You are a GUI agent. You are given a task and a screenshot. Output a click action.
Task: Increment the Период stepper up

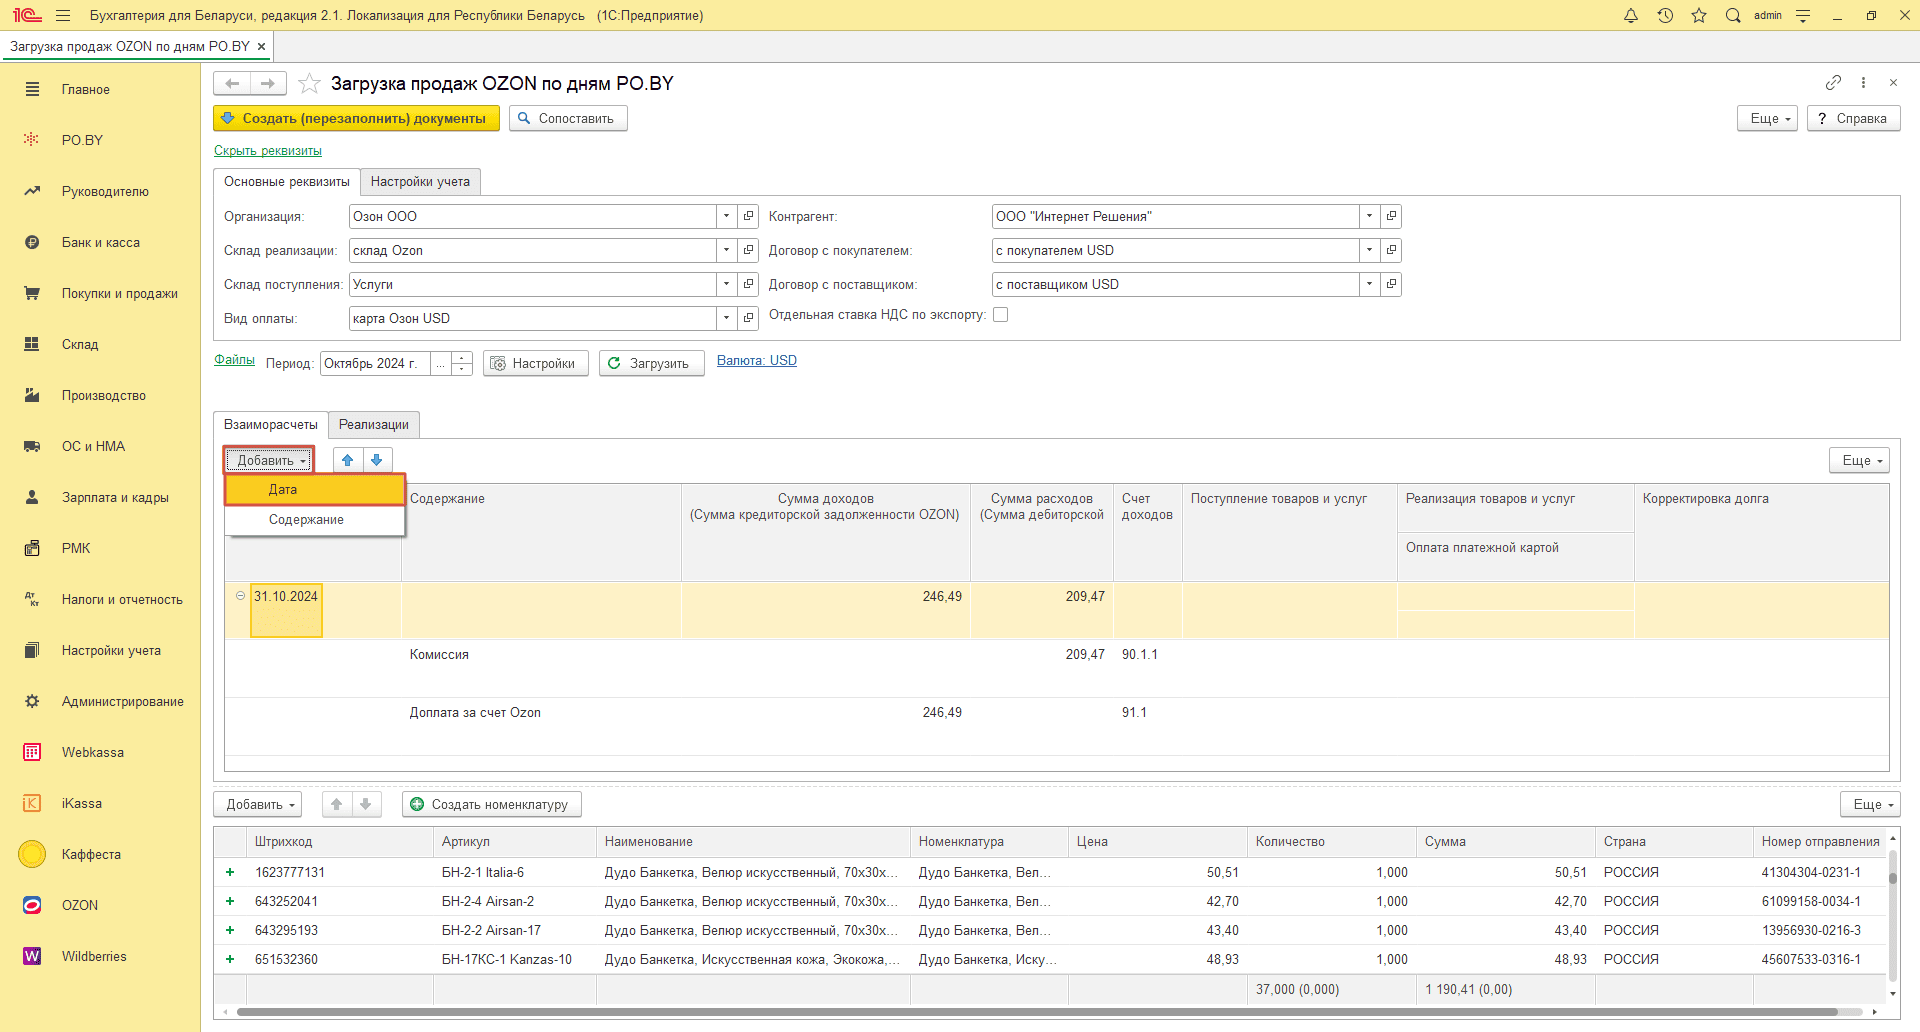click(462, 357)
